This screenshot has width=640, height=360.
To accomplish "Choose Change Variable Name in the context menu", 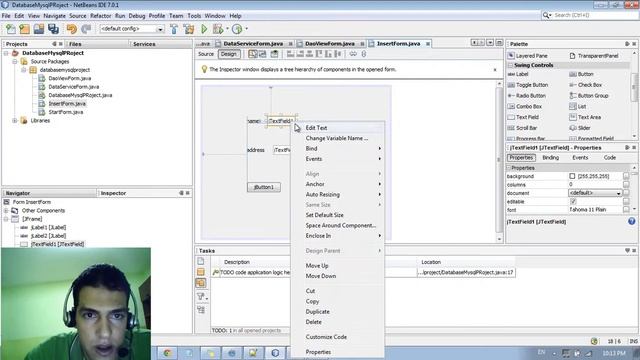I will coord(337,138).
